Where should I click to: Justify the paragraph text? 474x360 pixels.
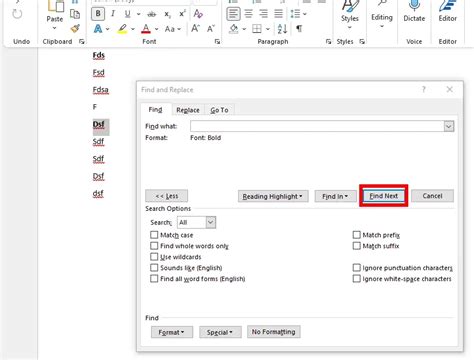[x=278, y=14]
